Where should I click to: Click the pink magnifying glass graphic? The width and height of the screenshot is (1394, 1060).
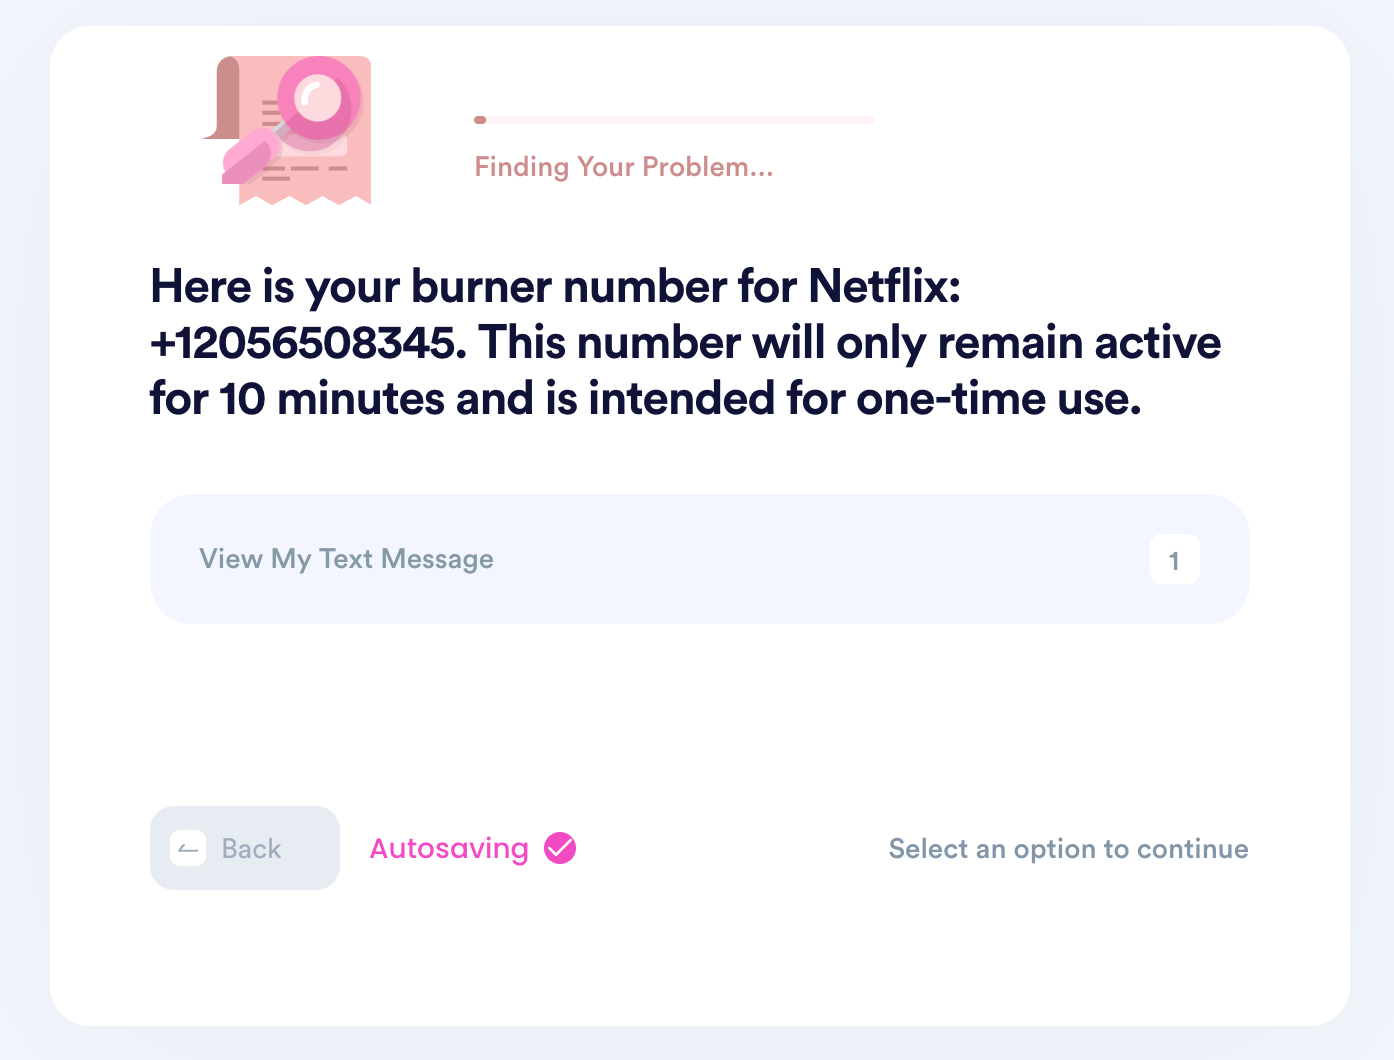(x=319, y=100)
